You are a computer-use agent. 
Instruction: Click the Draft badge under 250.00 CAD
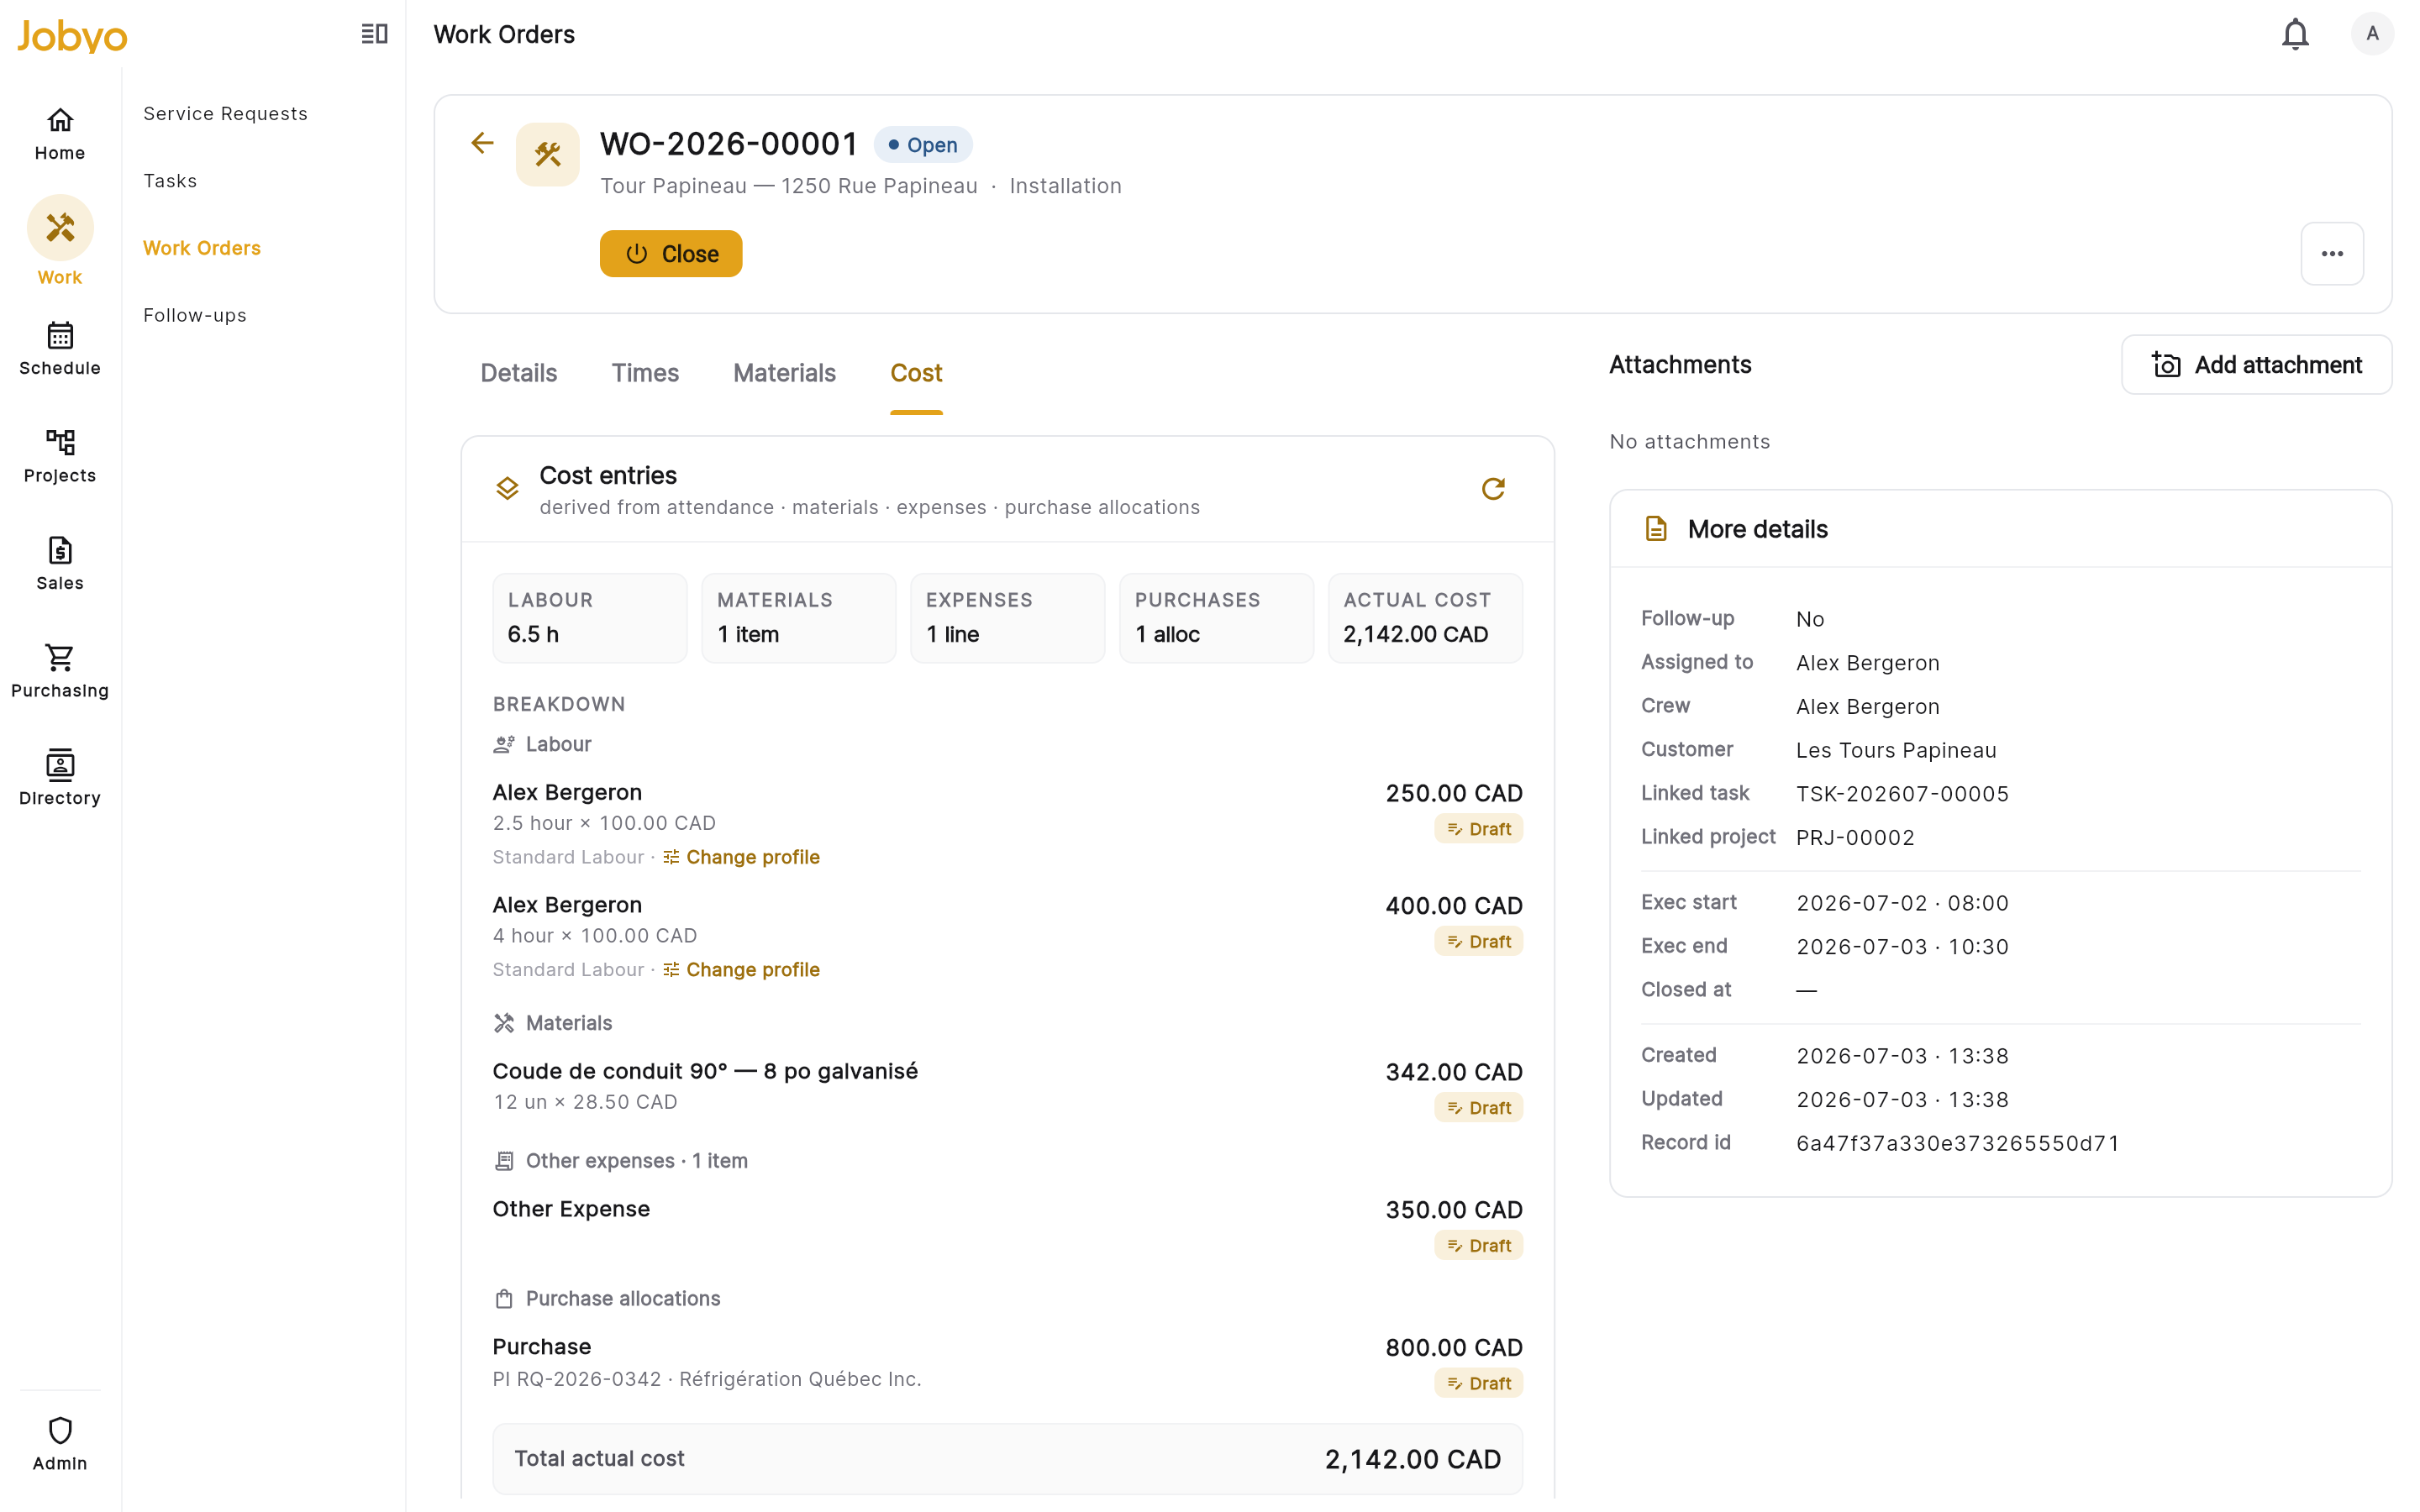1479,829
